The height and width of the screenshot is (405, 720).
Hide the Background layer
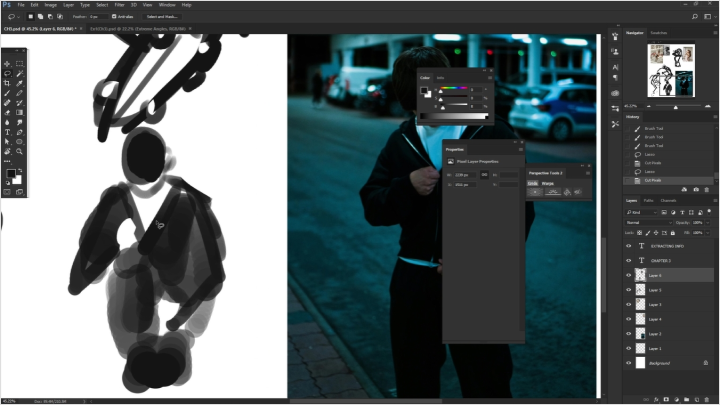point(629,363)
